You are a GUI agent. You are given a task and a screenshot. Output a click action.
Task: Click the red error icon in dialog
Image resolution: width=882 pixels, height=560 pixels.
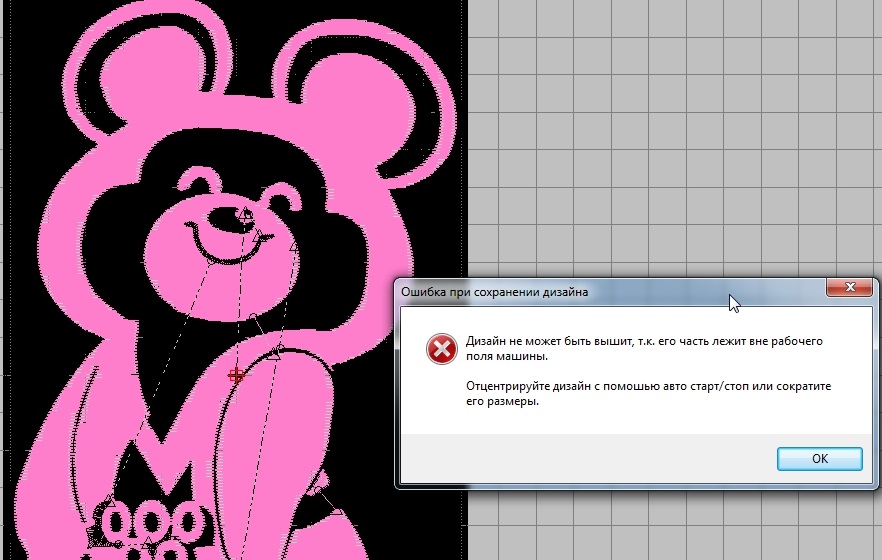442,349
